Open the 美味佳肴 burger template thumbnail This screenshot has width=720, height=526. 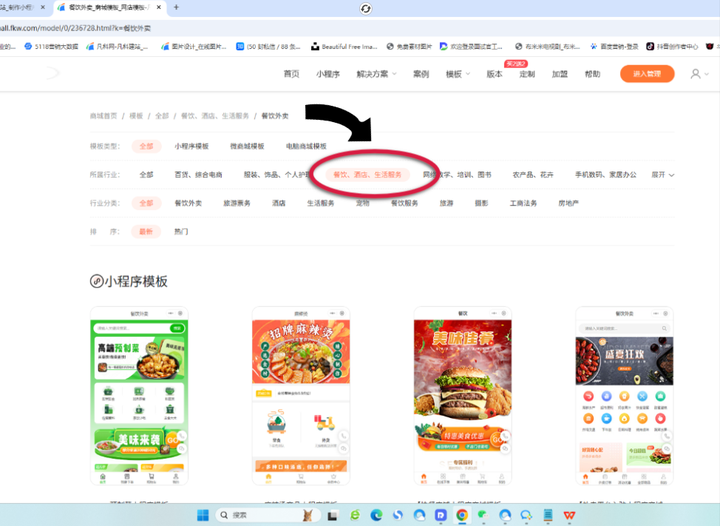click(463, 396)
